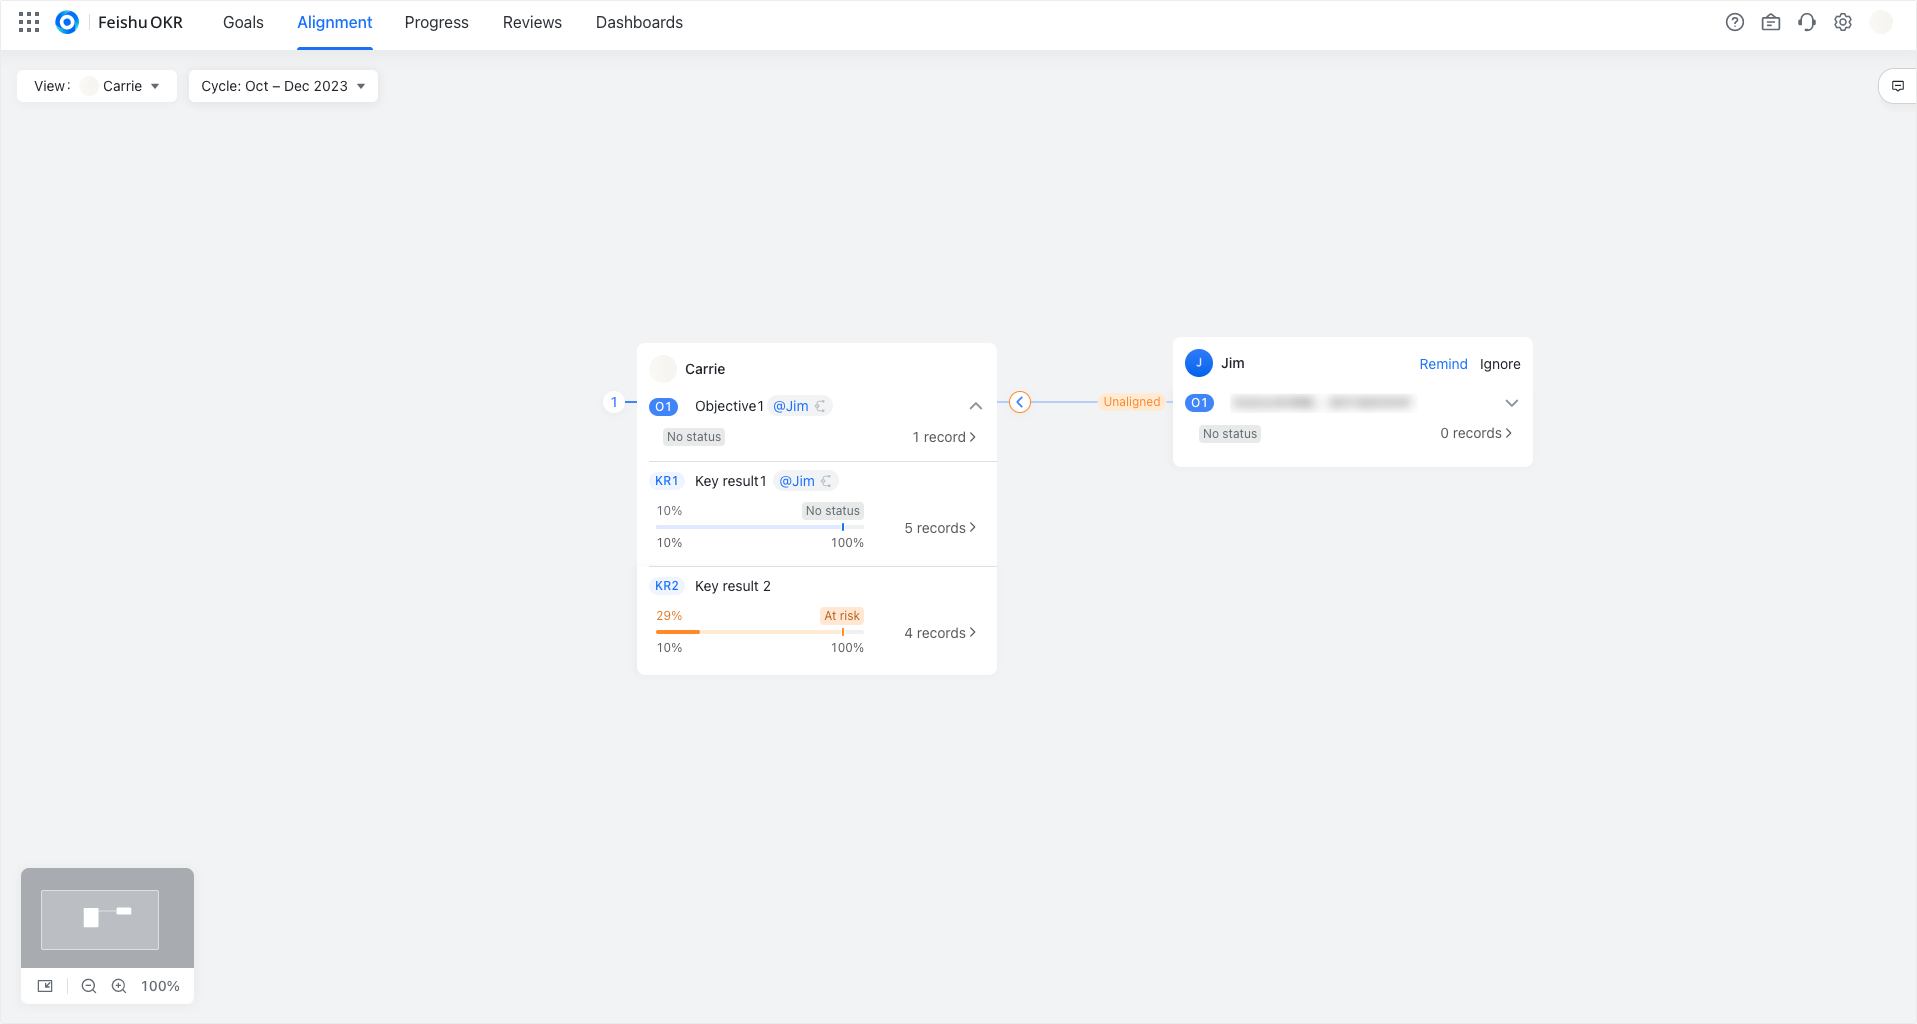Zoom out on the alignment map

tap(89, 985)
